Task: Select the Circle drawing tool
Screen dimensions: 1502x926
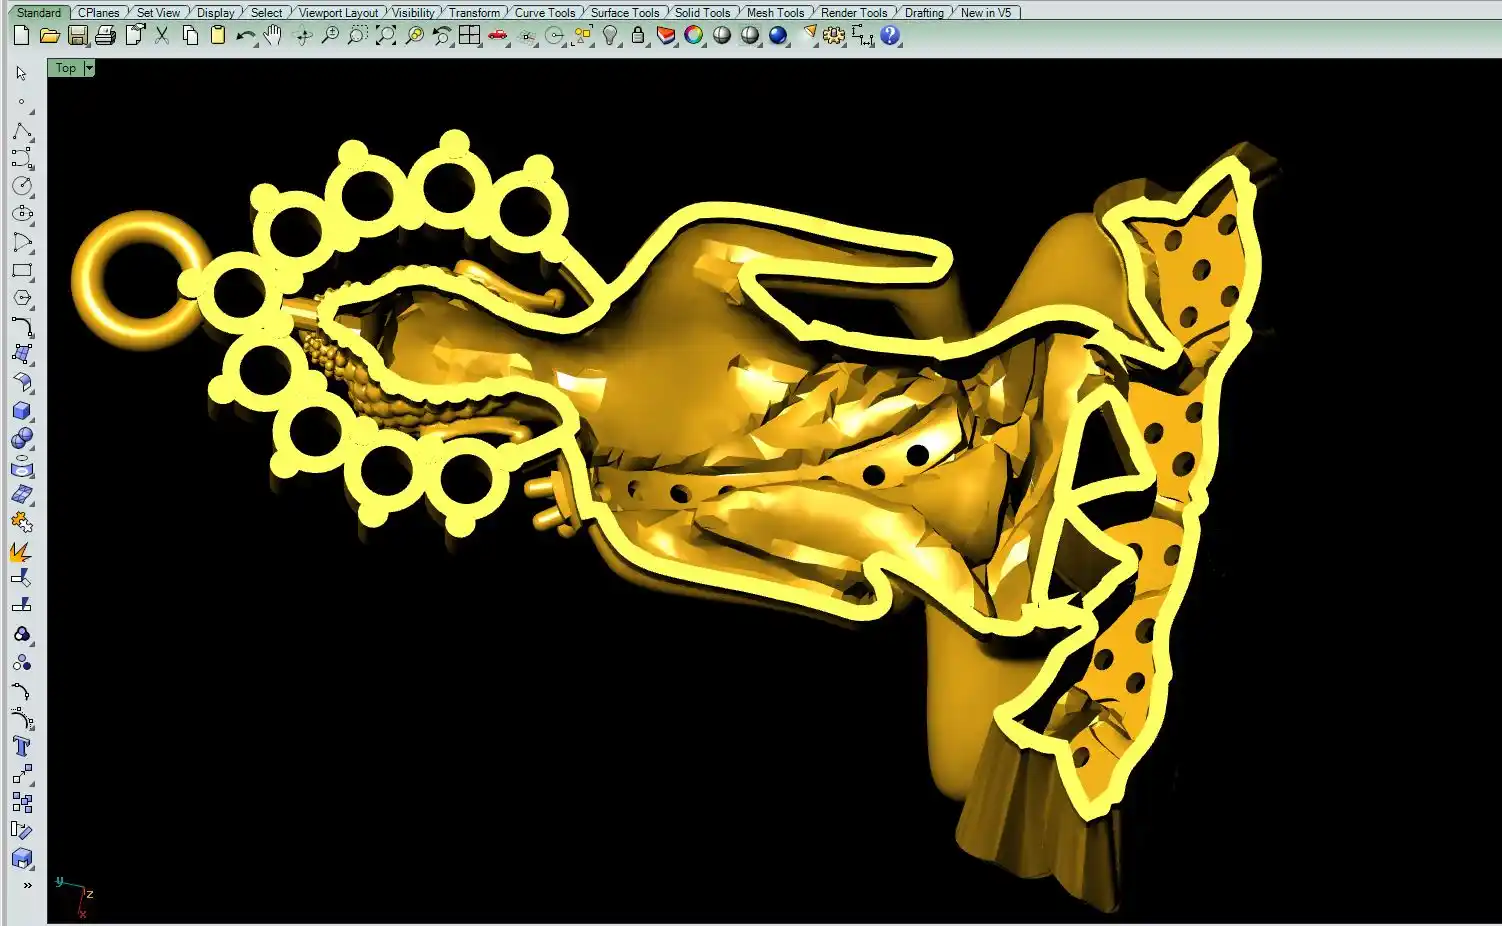Action: click(x=22, y=186)
